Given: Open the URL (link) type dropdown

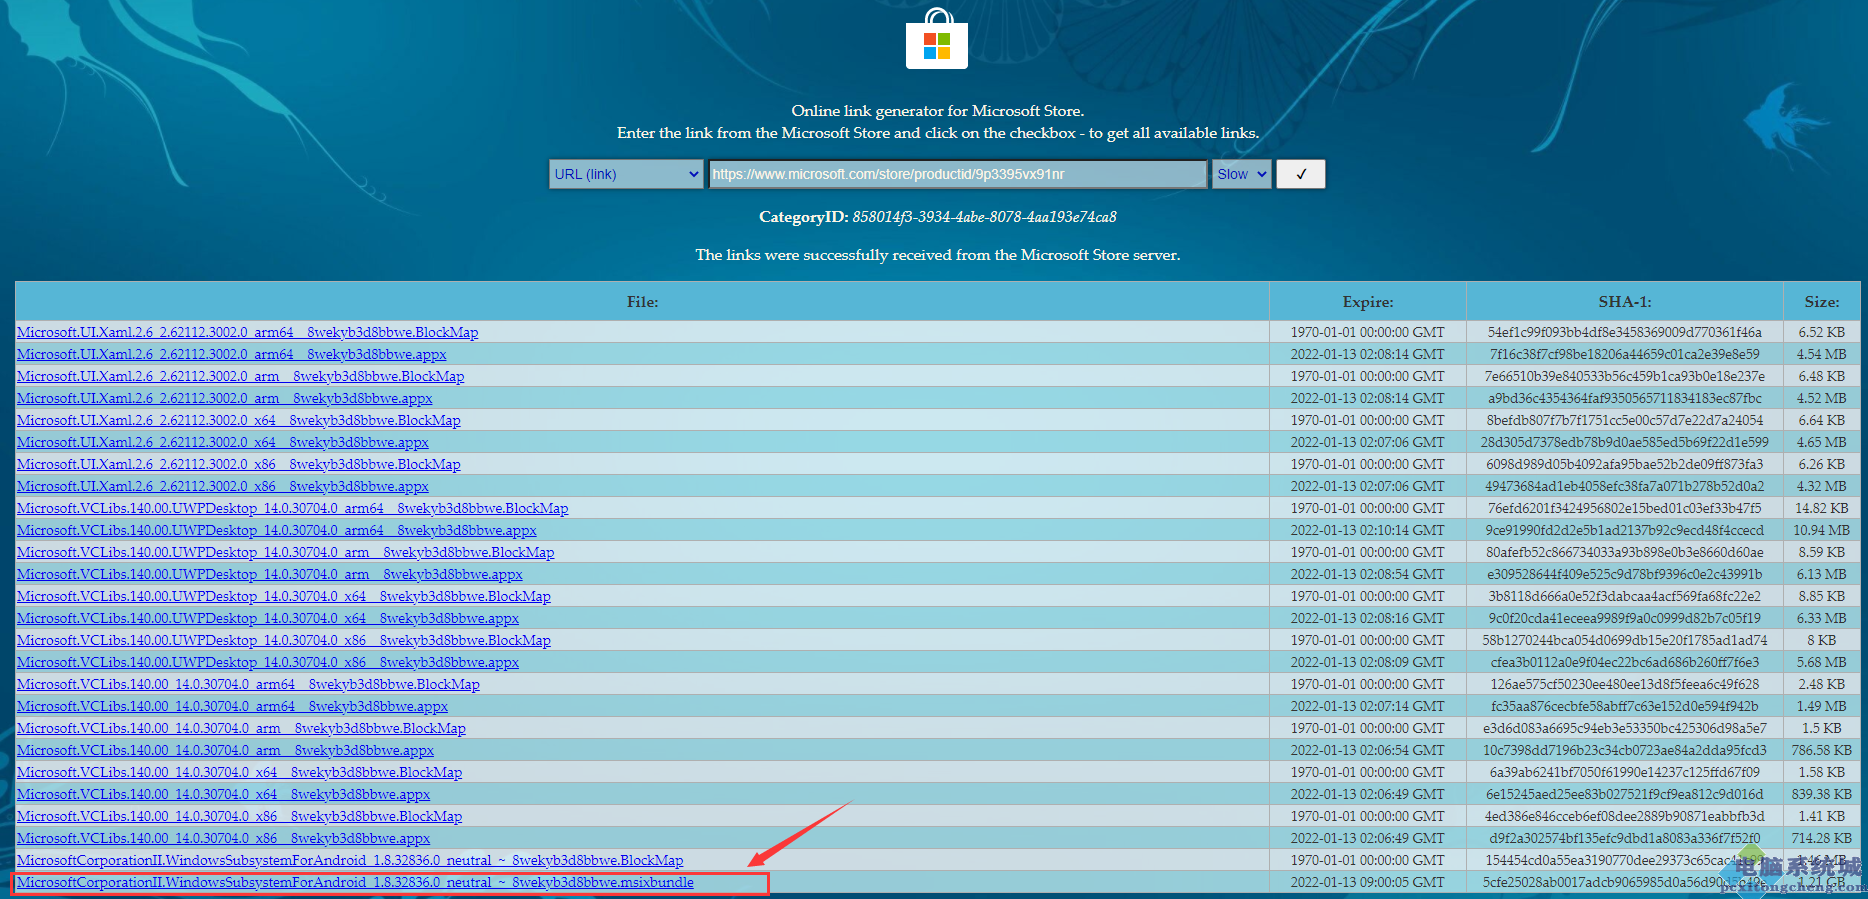Looking at the screenshot, I should point(627,174).
